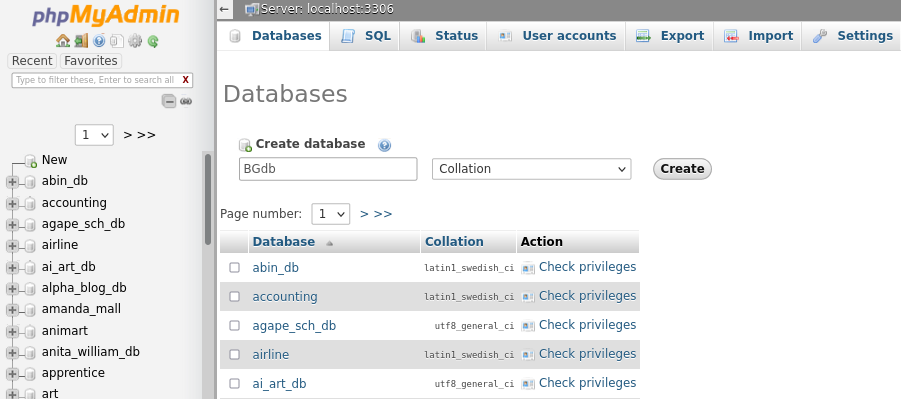Expand the alpha_blog_db tree node
Viewport: 901px width, 399px height.
pyautogui.click(x=12, y=289)
